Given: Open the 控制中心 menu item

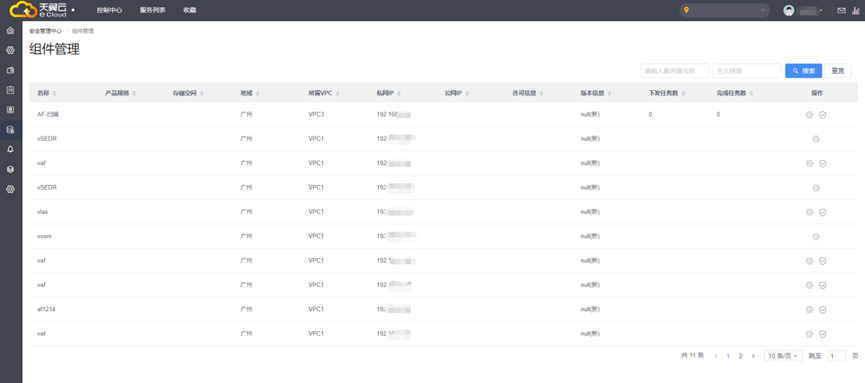Looking at the screenshot, I should click(x=109, y=10).
